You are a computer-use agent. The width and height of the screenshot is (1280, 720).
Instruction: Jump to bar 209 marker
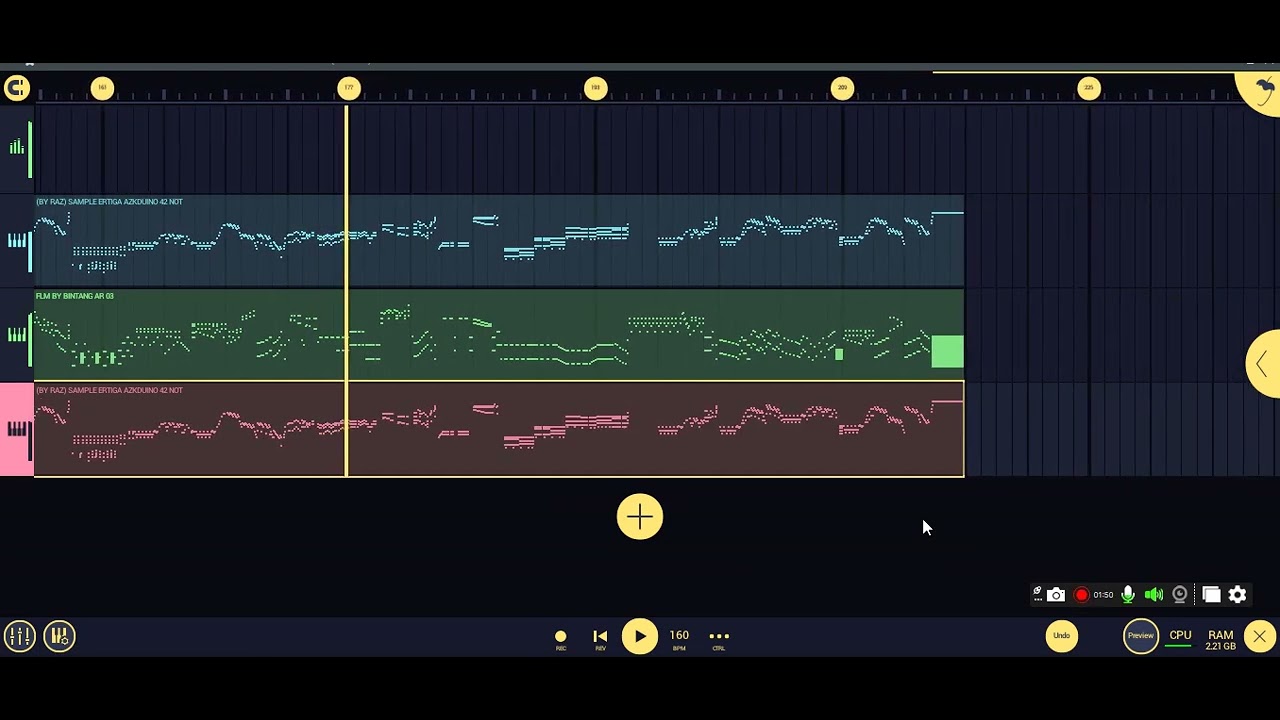pos(842,88)
